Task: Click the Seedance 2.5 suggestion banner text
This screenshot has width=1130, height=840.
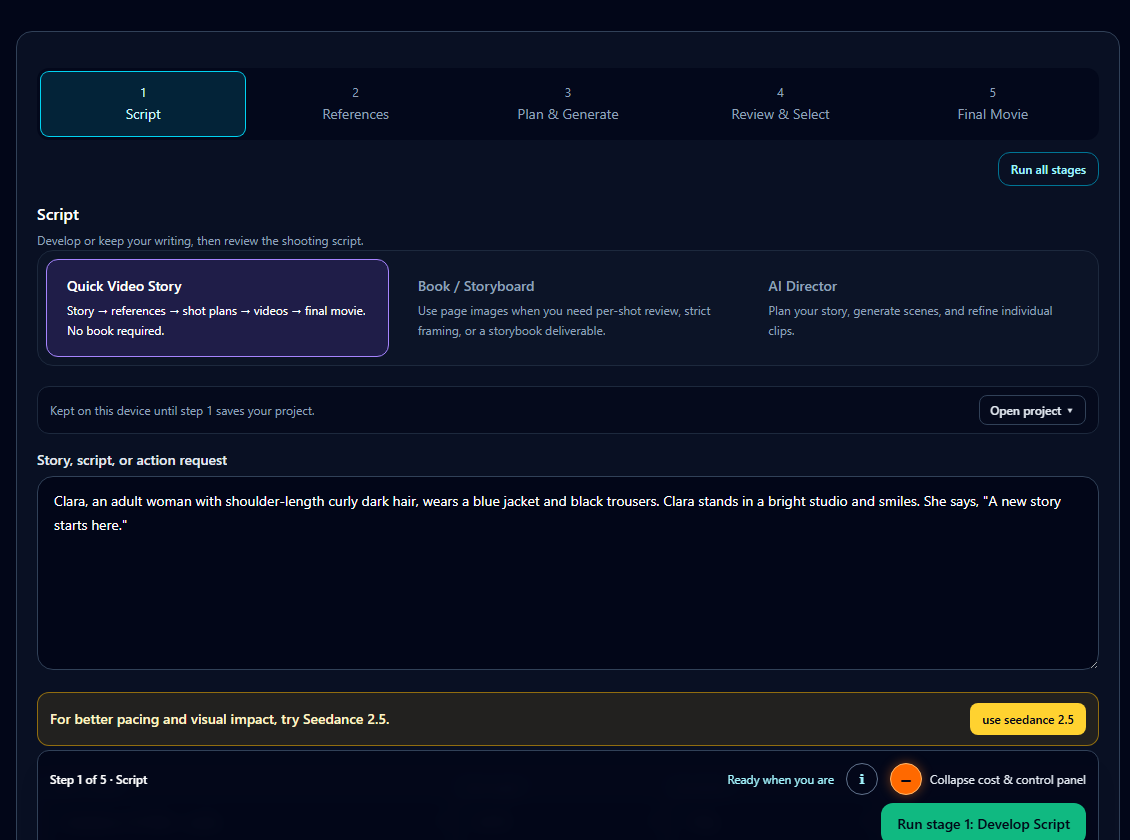Action: 219,719
